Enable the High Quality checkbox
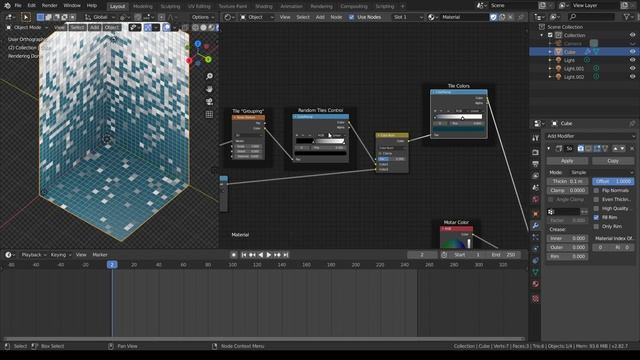640x360 pixels. point(596,209)
